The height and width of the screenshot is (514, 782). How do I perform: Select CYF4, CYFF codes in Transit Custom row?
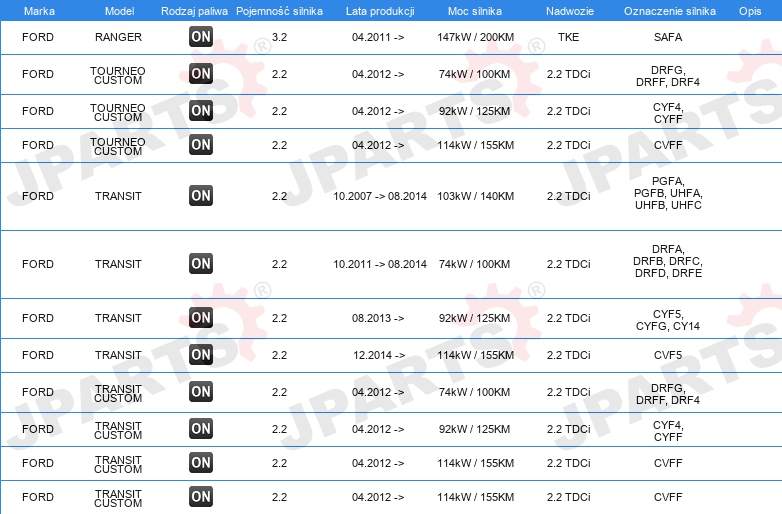coord(668,431)
